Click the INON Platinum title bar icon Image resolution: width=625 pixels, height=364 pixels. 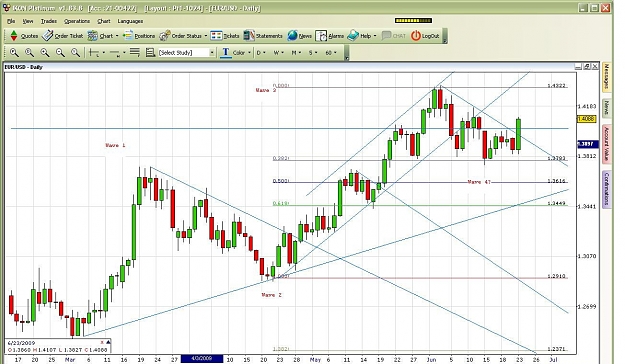tap(6, 8)
